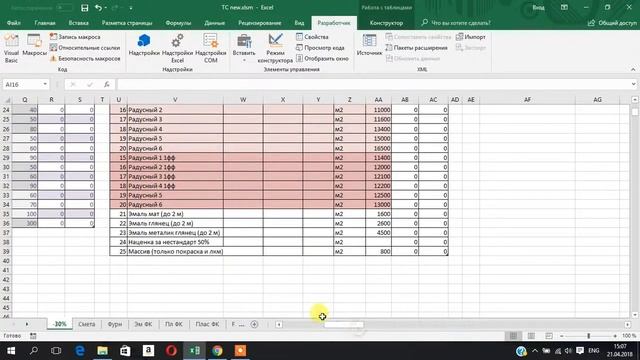Switch to Page Layout view
Image resolution: width=640 pixels, height=360 pixels.
[x=531, y=336]
